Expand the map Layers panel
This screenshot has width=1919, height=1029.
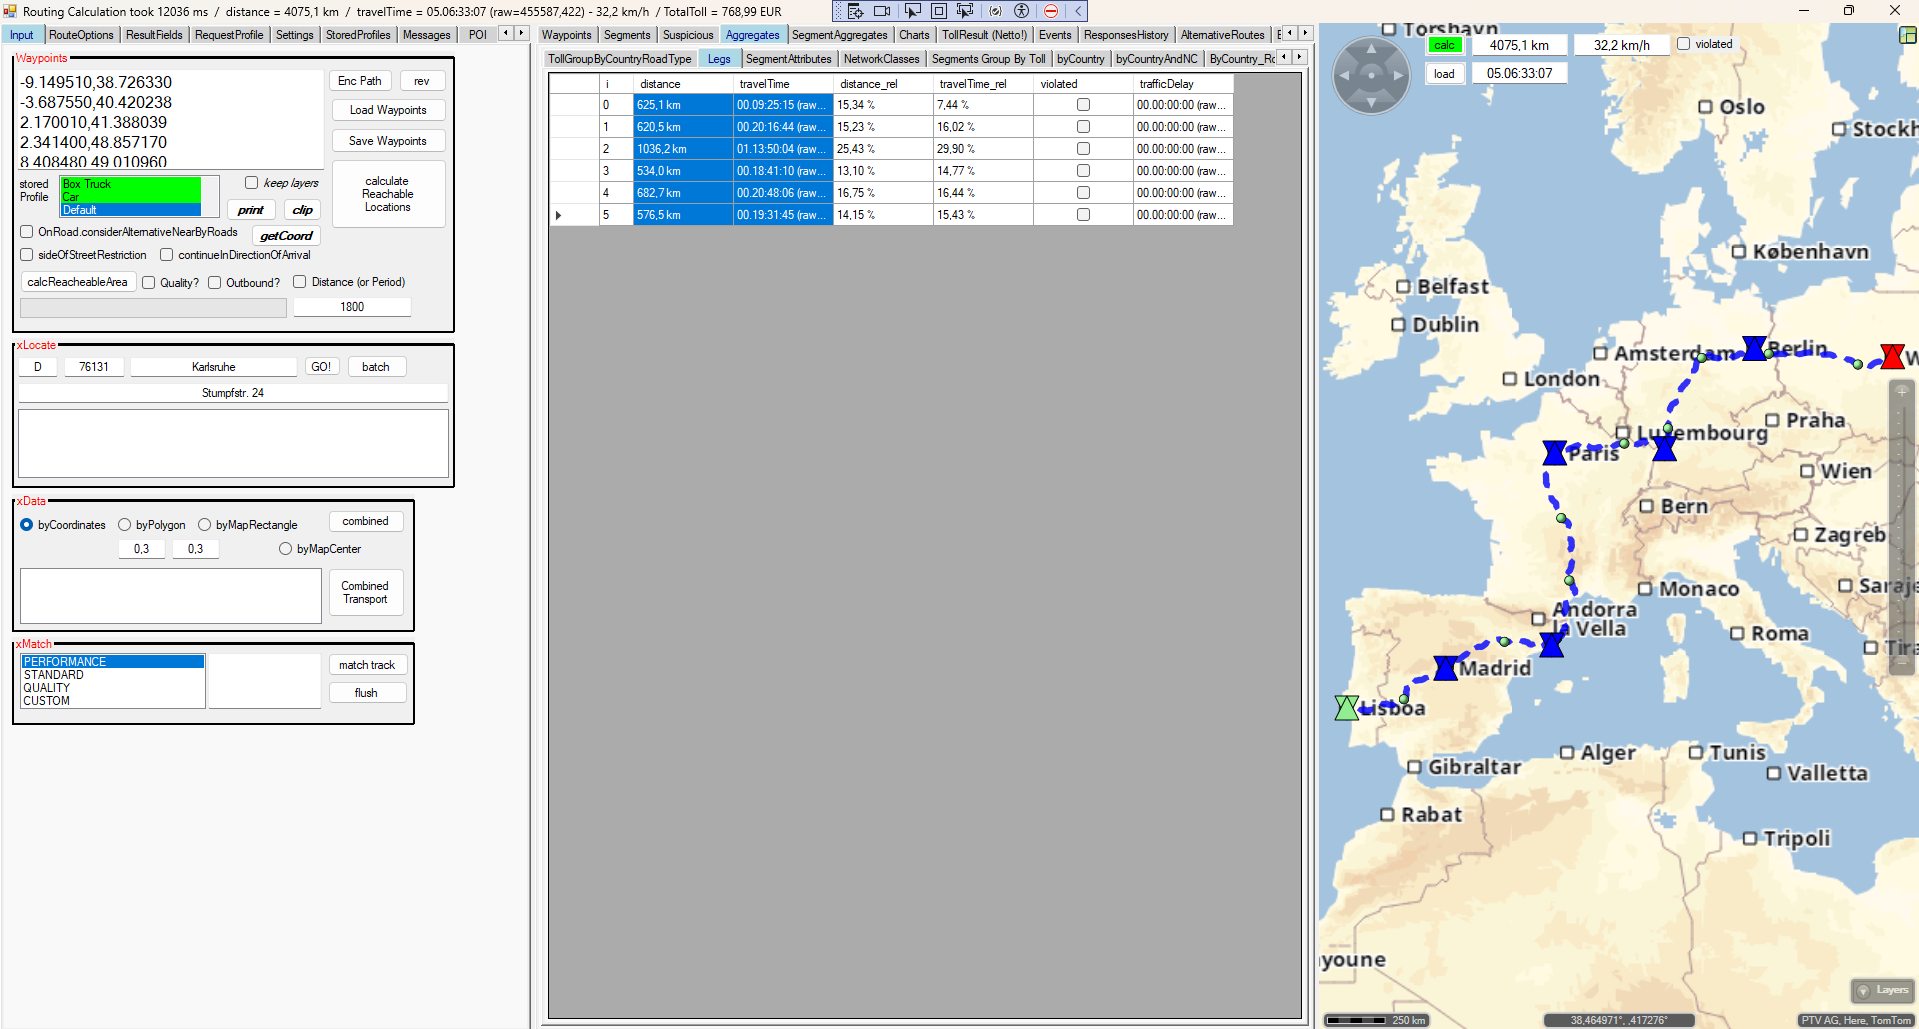(1882, 990)
